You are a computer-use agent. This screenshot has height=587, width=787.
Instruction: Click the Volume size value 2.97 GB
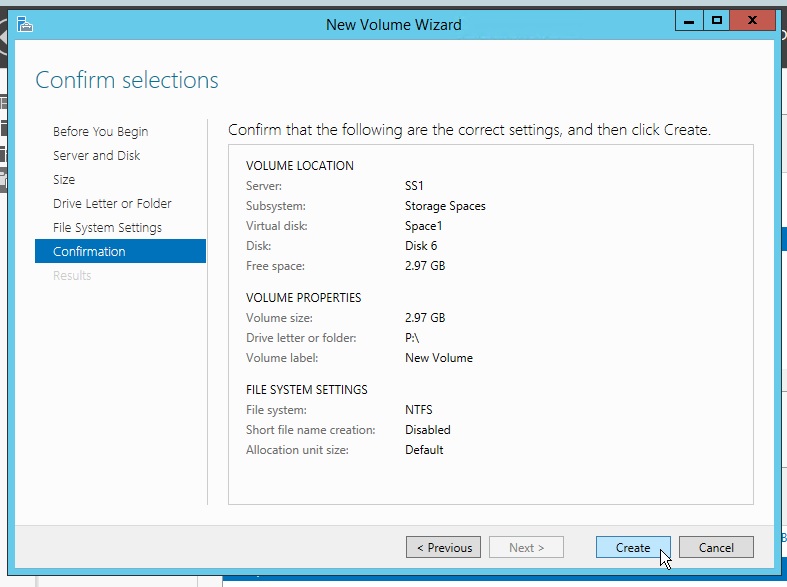pos(425,318)
